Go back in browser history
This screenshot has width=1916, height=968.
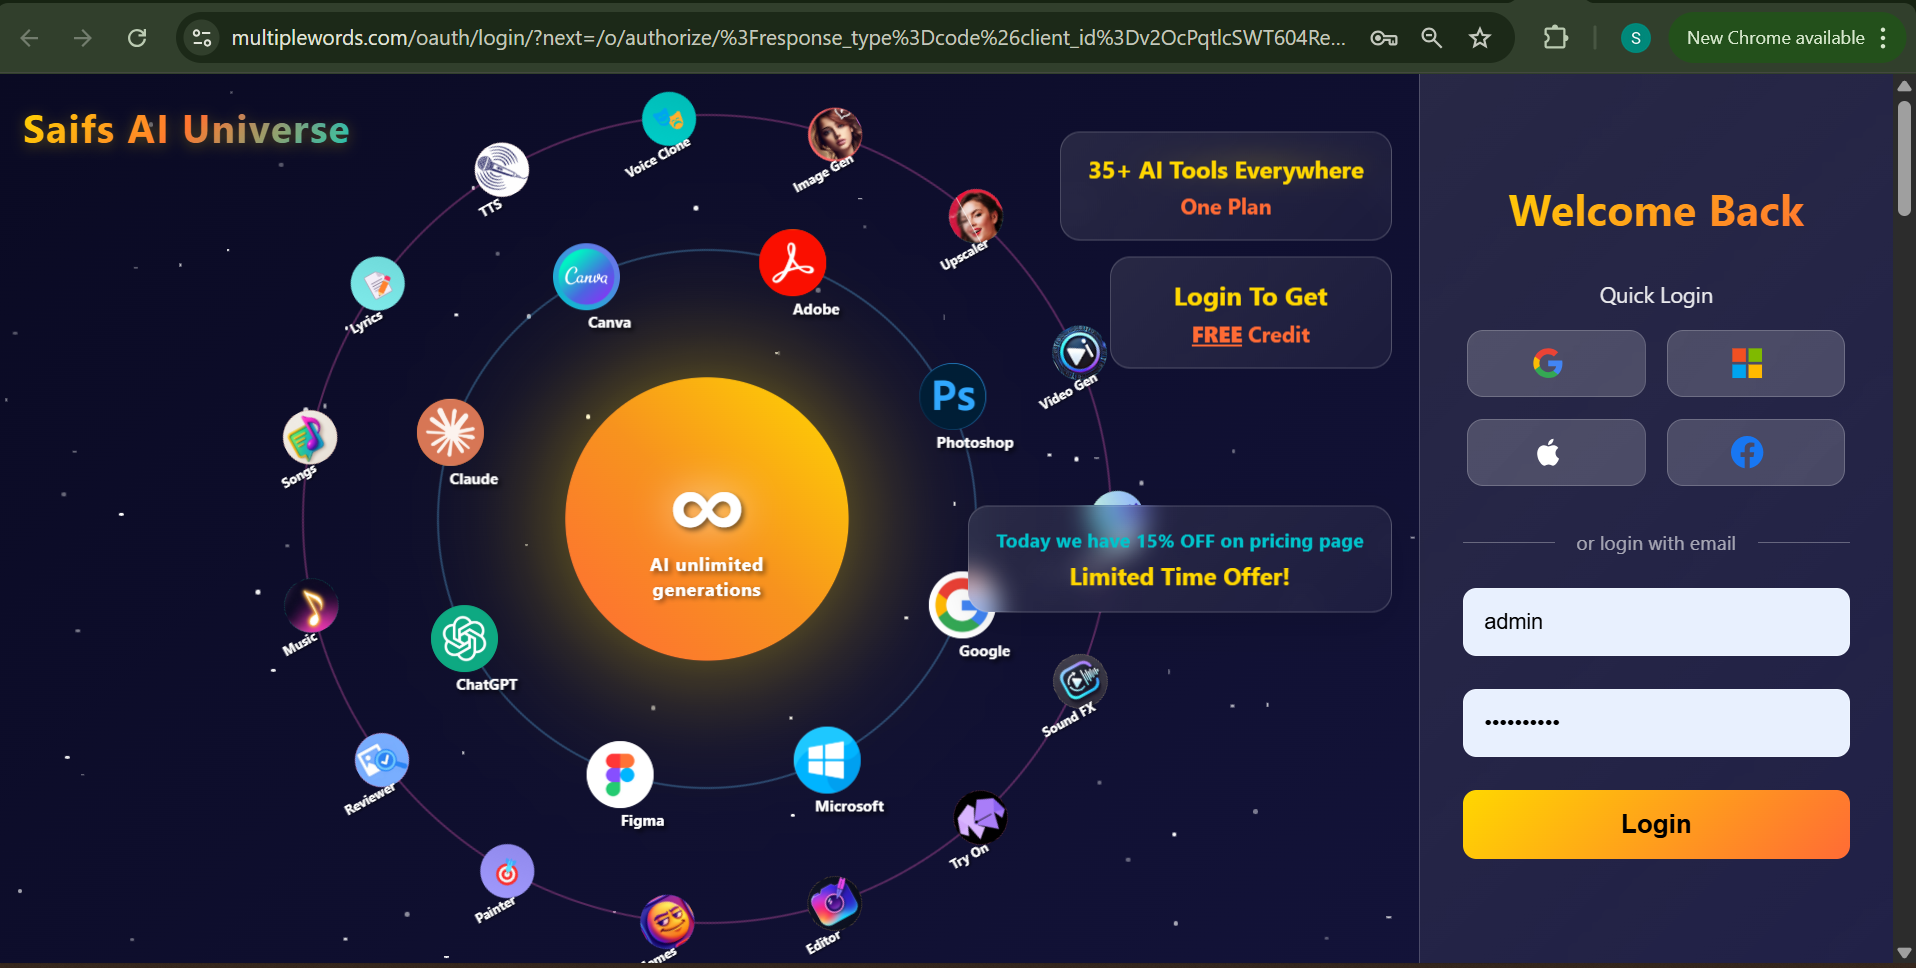click(x=30, y=38)
